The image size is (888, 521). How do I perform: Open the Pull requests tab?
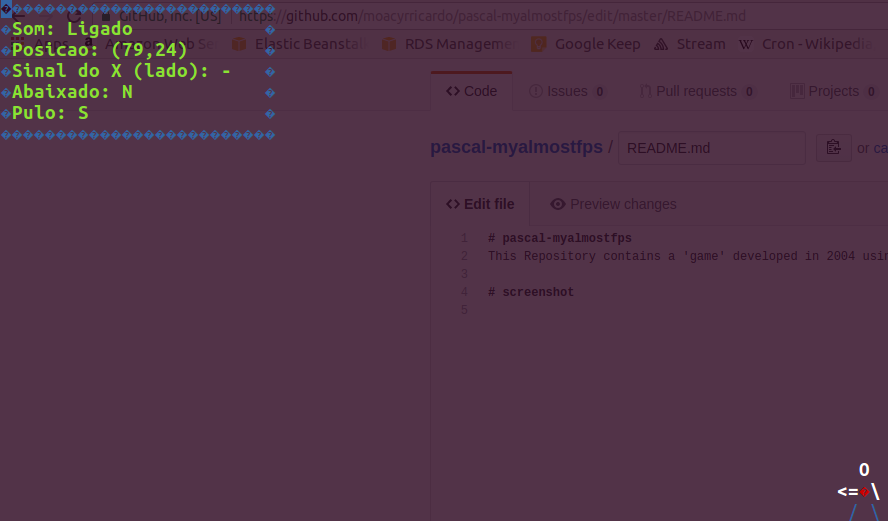tap(697, 91)
